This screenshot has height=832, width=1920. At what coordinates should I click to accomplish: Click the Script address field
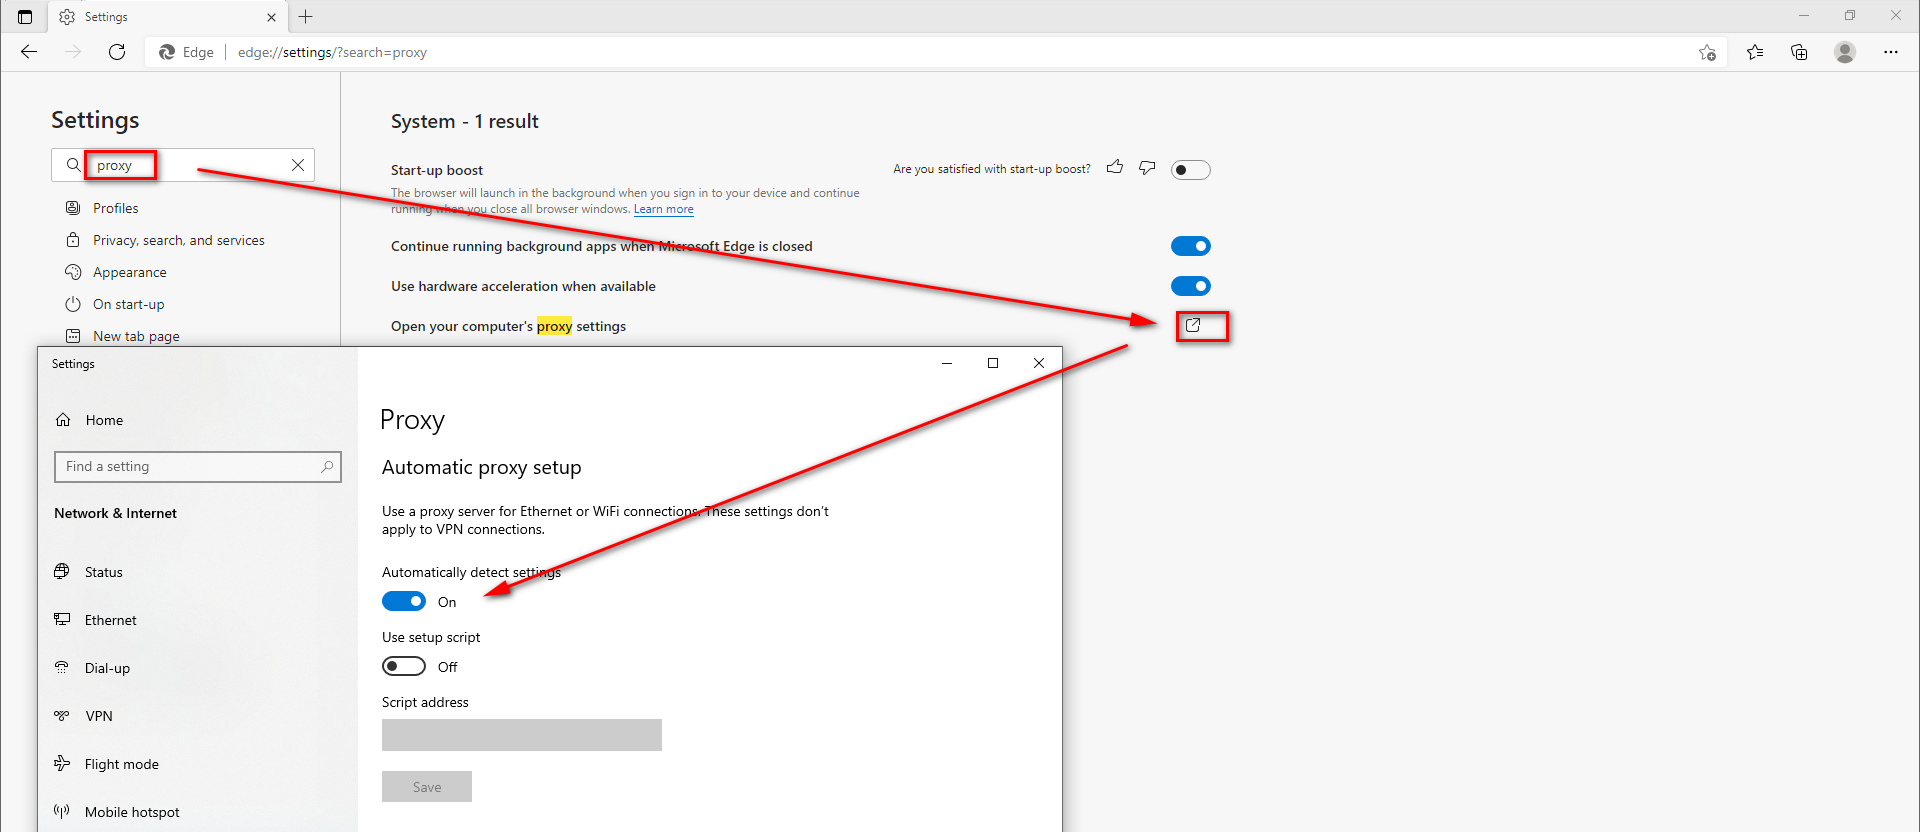[x=522, y=735]
